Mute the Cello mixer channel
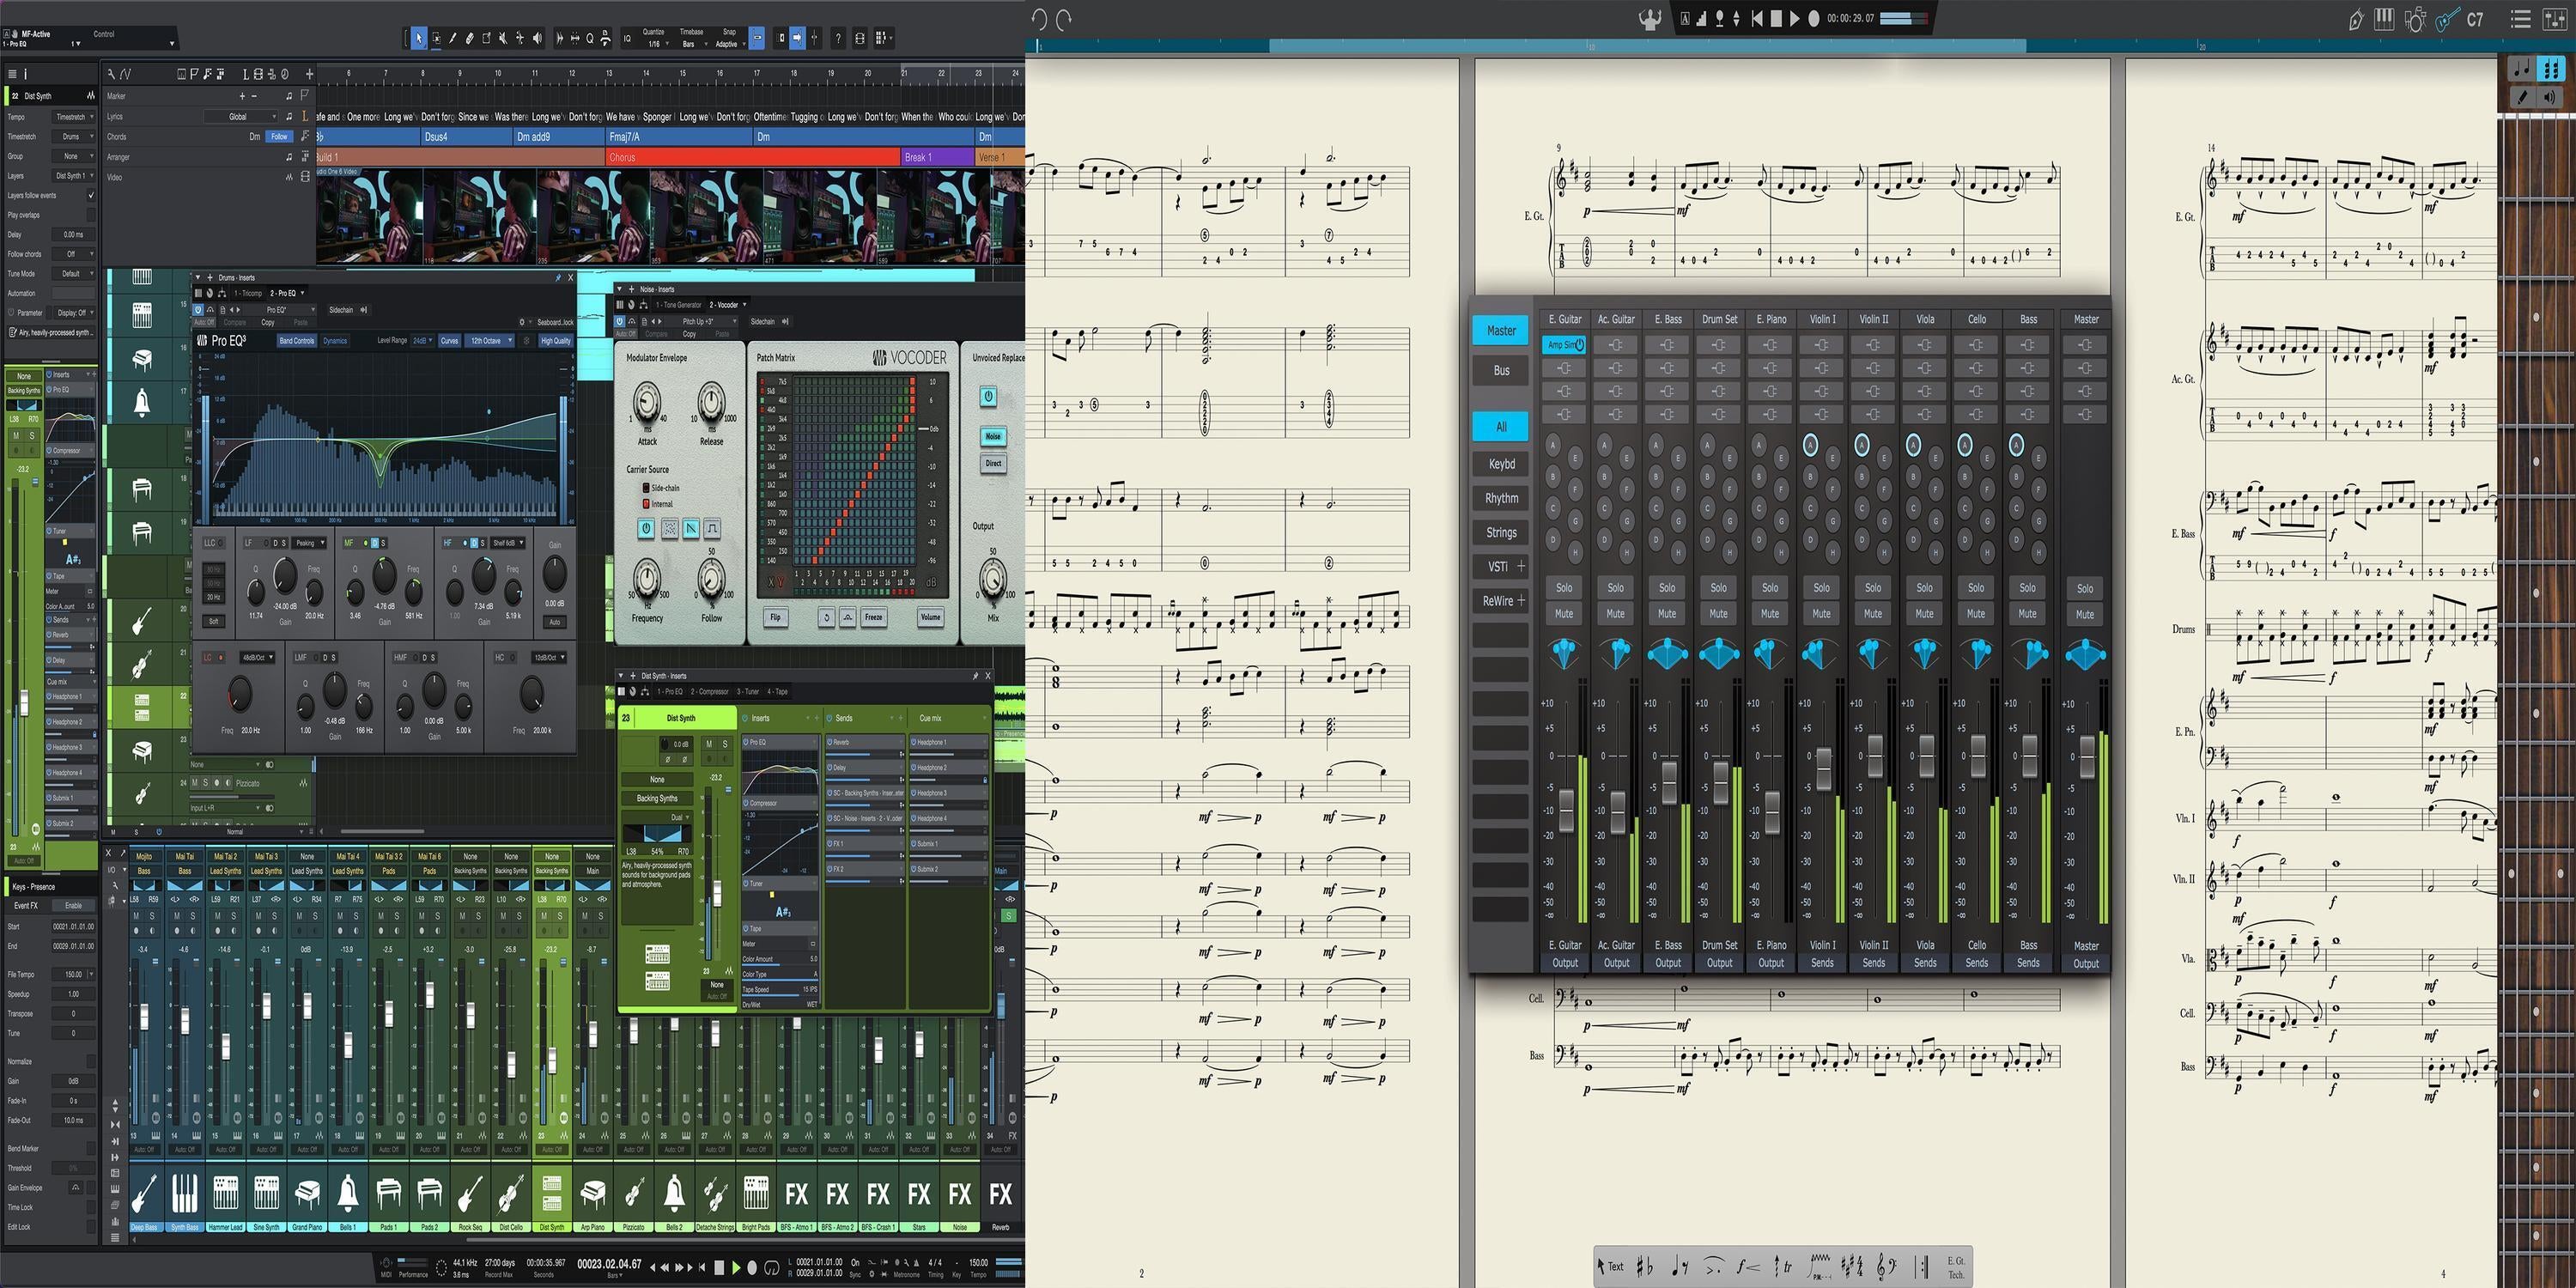Viewport: 2576px width, 1288px height. pos(1976,614)
